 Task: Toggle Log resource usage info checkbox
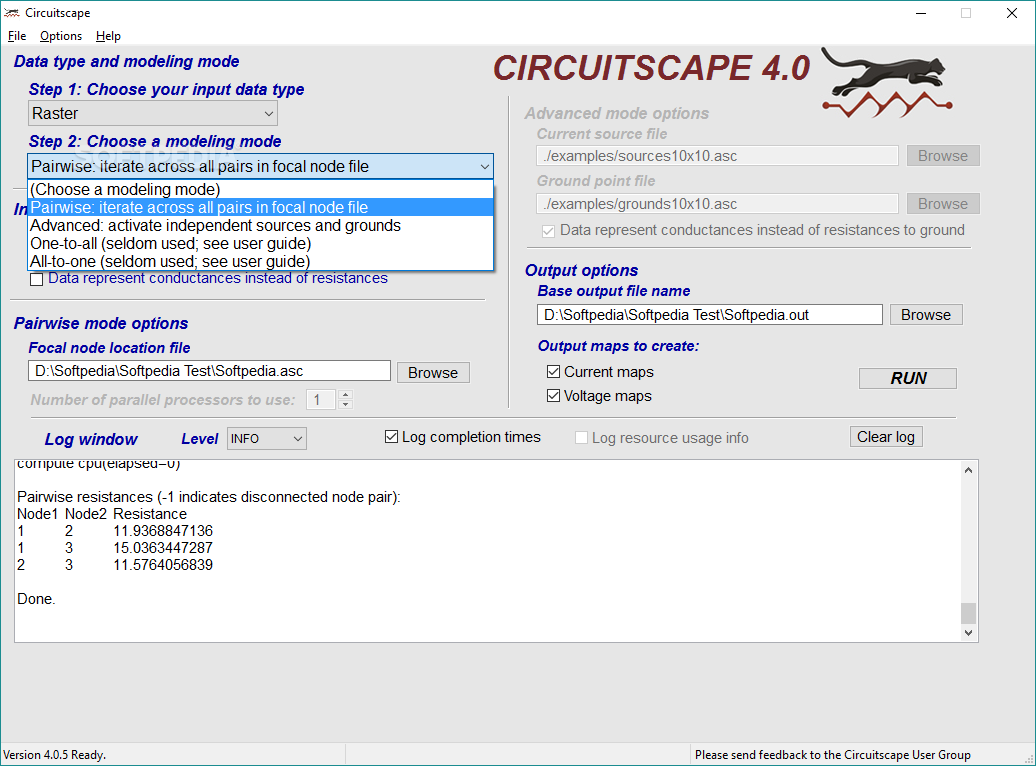(x=581, y=438)
